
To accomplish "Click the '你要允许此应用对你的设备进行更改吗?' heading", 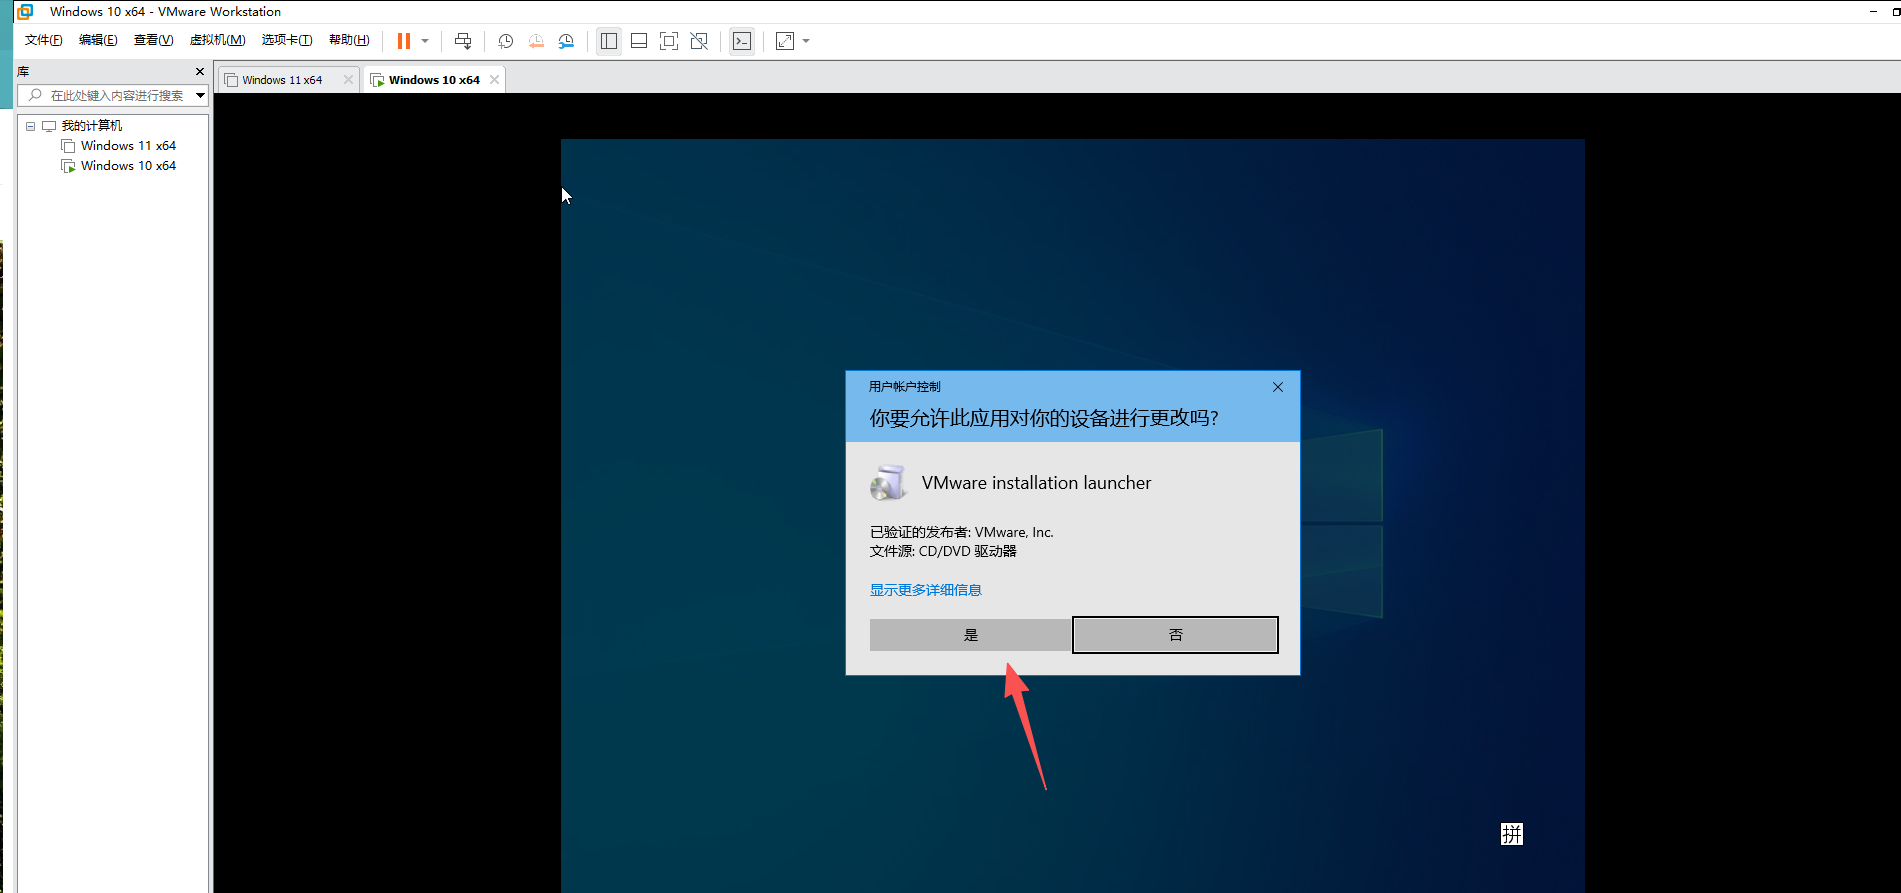I will [1044, 418].
